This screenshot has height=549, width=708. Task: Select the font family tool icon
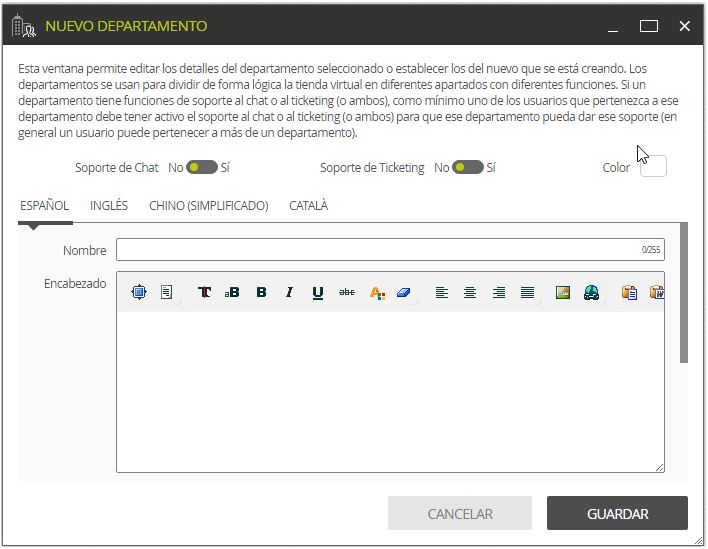[205, 293]
